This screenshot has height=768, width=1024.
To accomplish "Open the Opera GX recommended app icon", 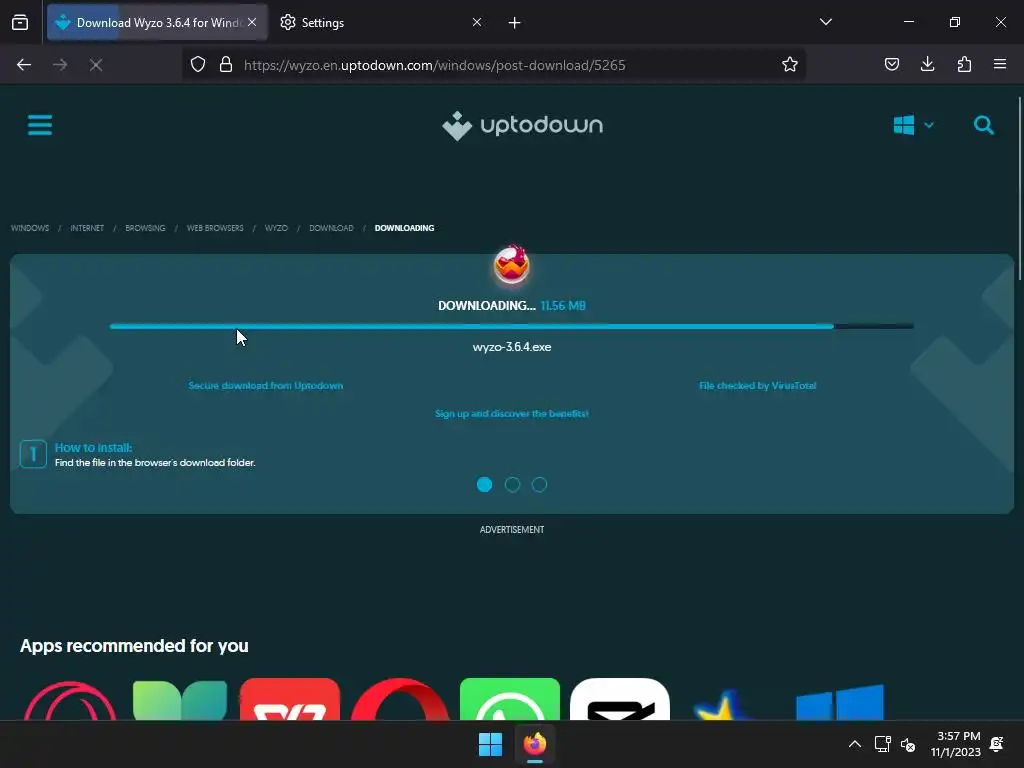I will point(70,699).
